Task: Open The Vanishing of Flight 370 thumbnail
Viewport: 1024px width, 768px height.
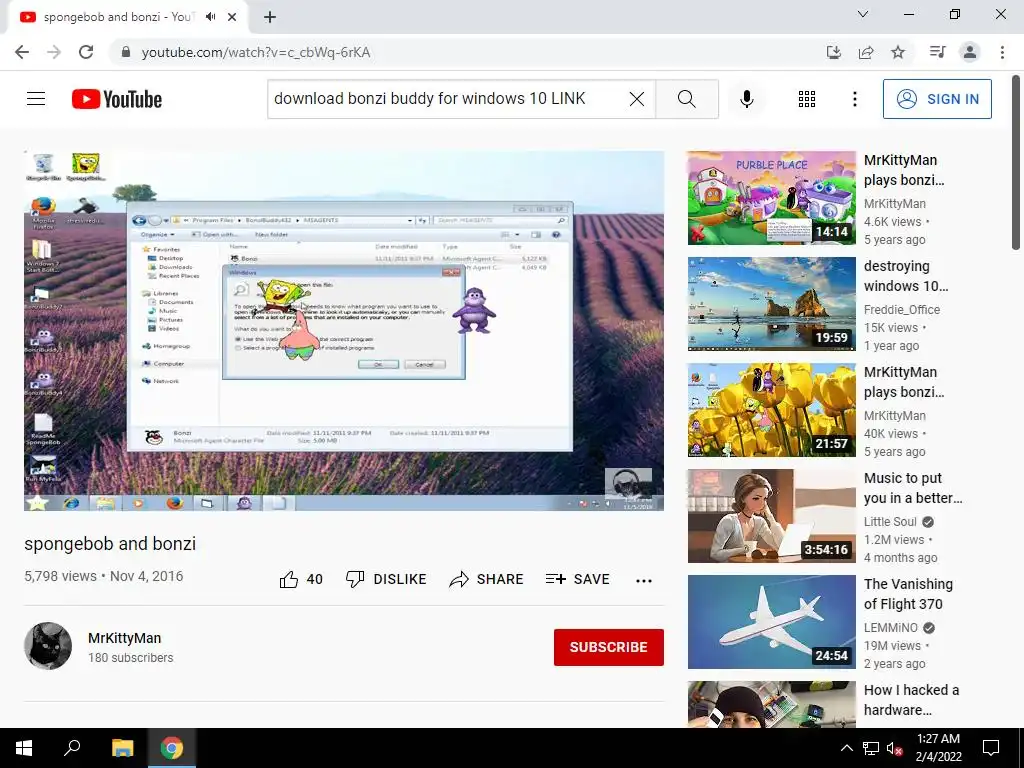Action: (771, 622)
